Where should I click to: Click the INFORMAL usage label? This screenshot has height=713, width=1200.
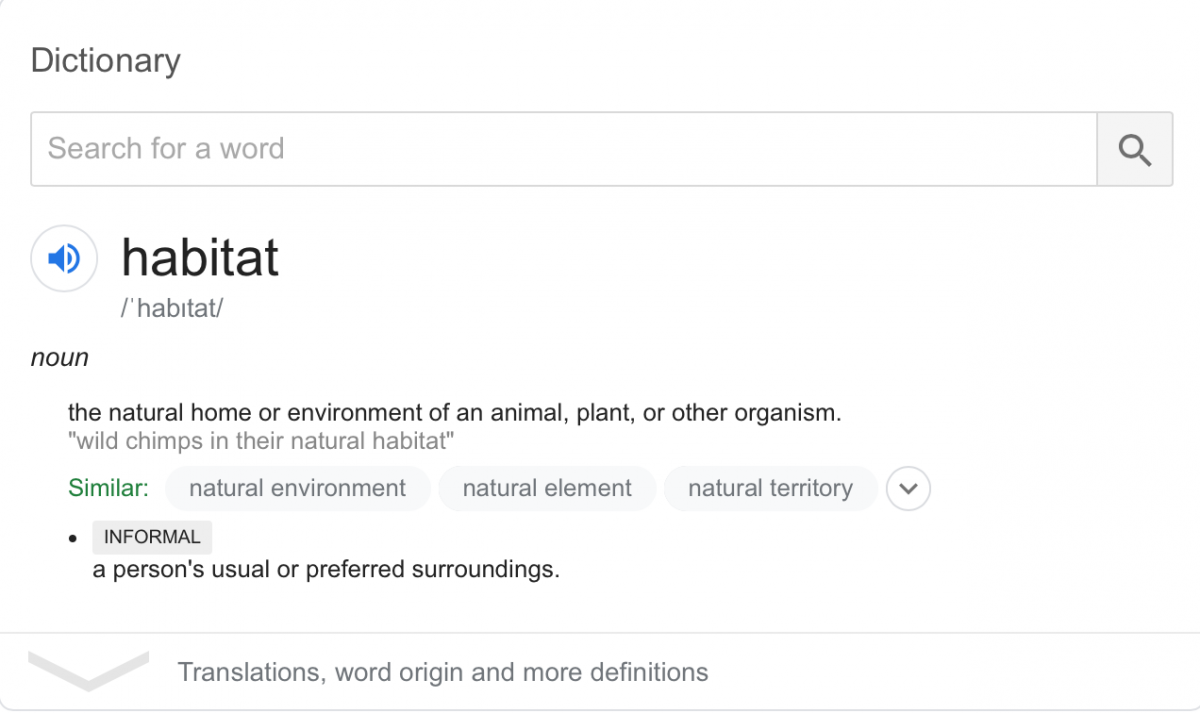[152, 537]
